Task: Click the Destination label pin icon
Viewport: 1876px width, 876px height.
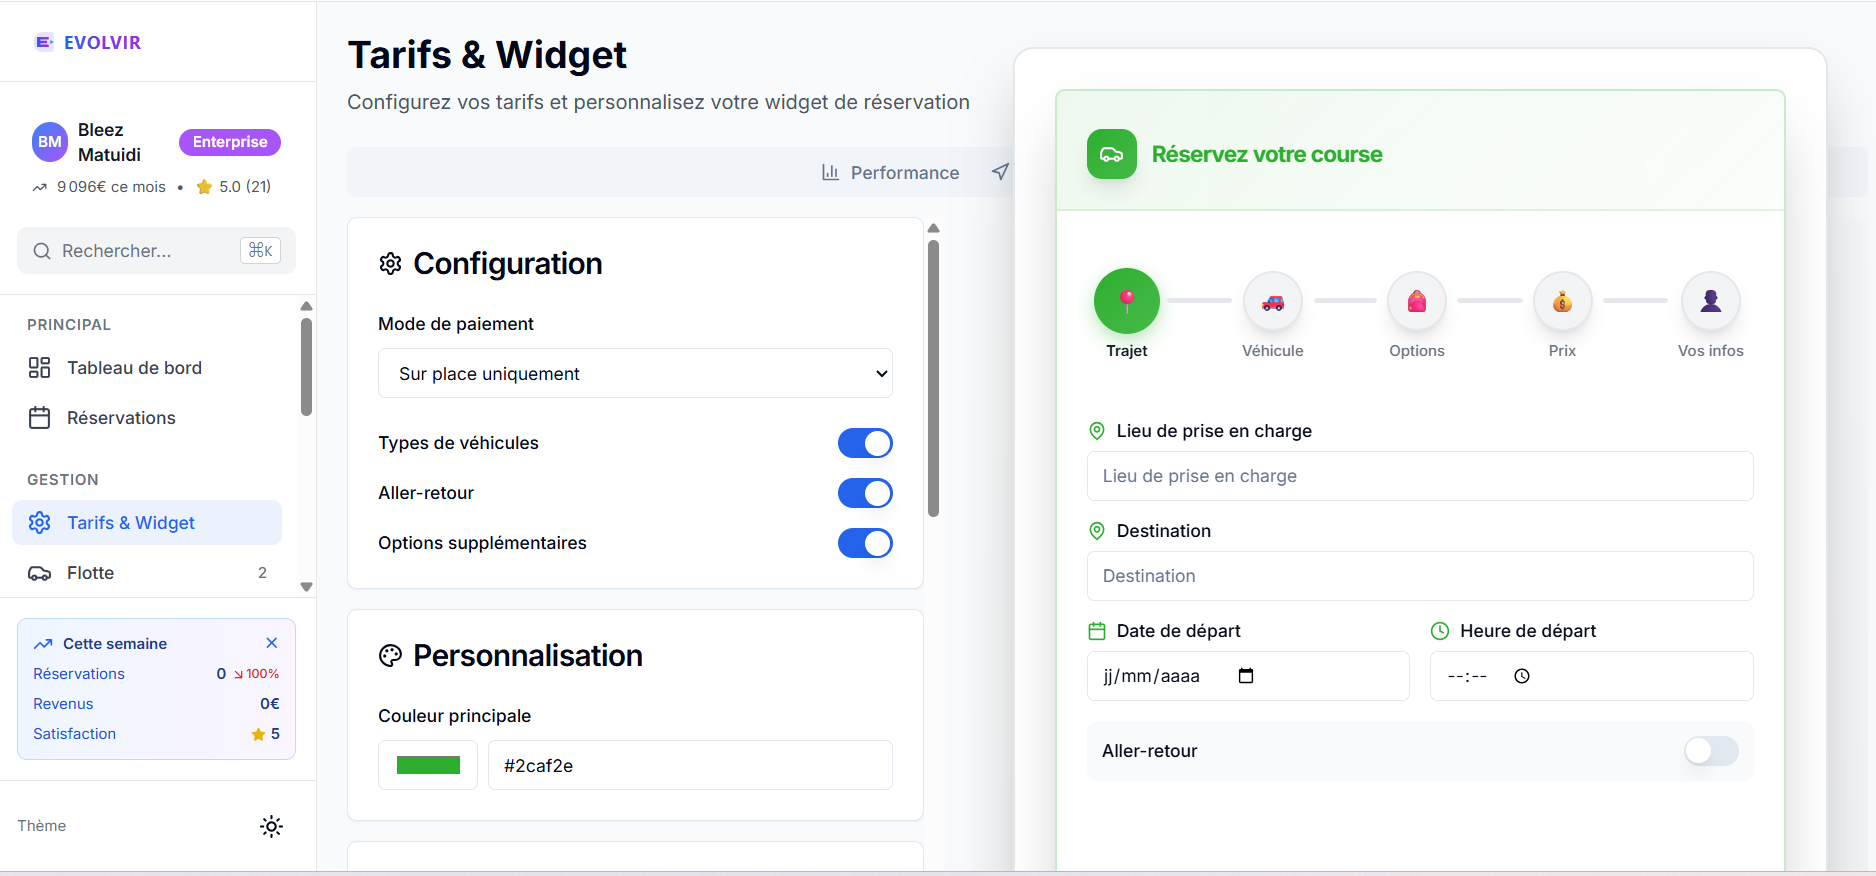Action: (x=1097, y=531)
